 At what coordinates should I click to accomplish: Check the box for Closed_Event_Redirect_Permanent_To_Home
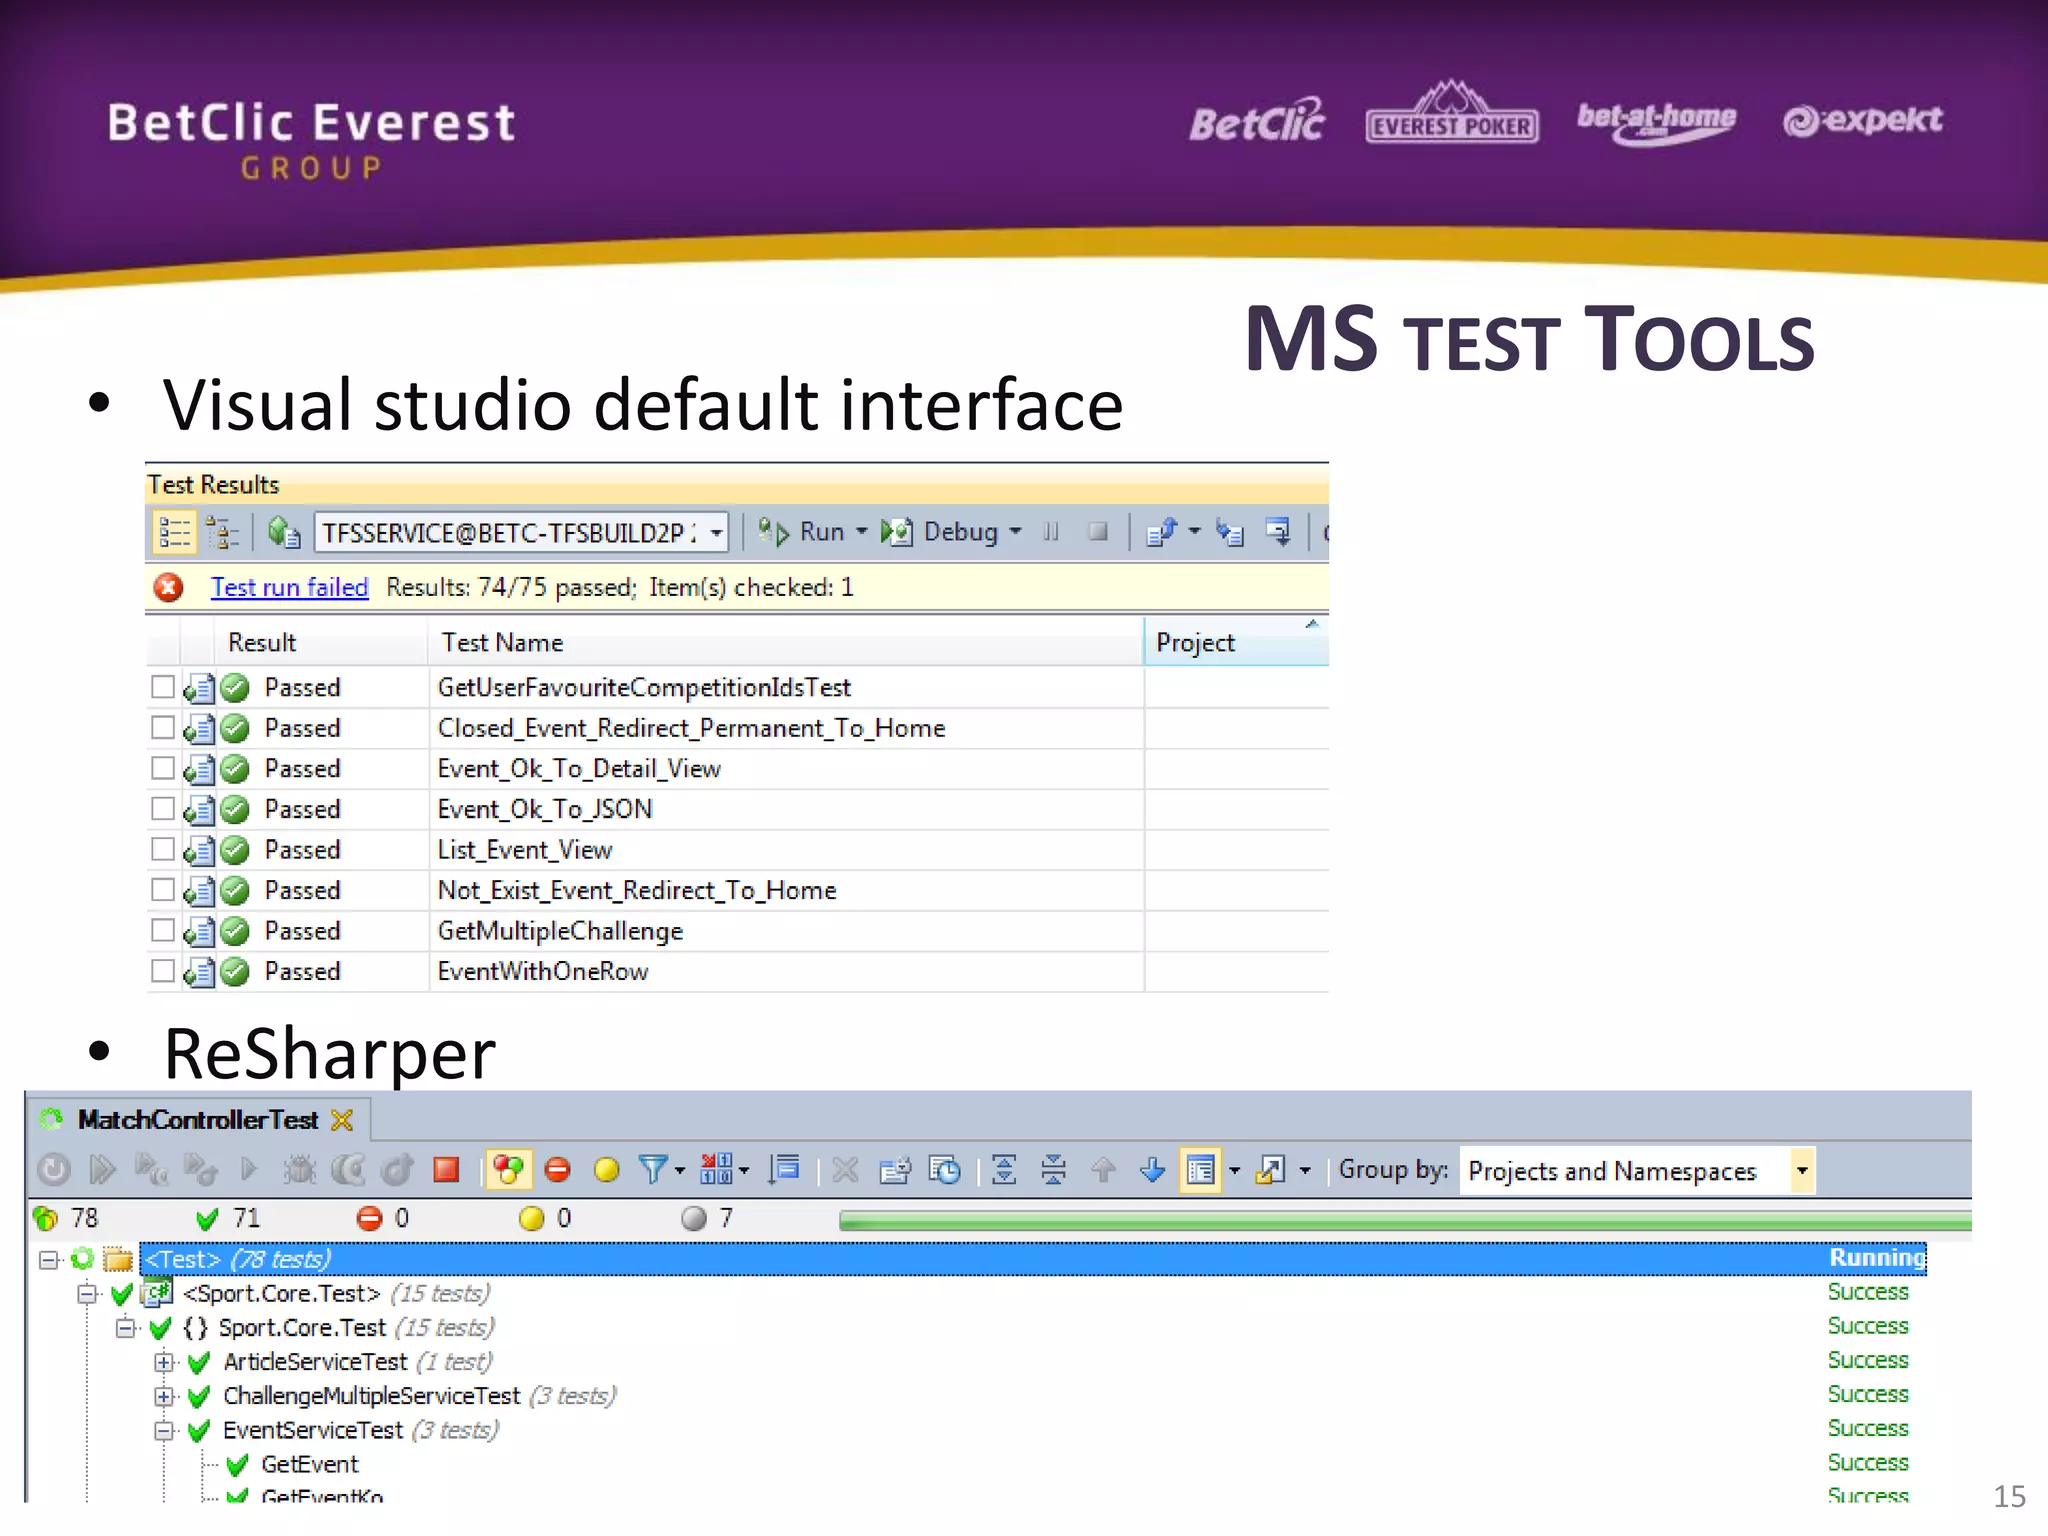[163, 728]
